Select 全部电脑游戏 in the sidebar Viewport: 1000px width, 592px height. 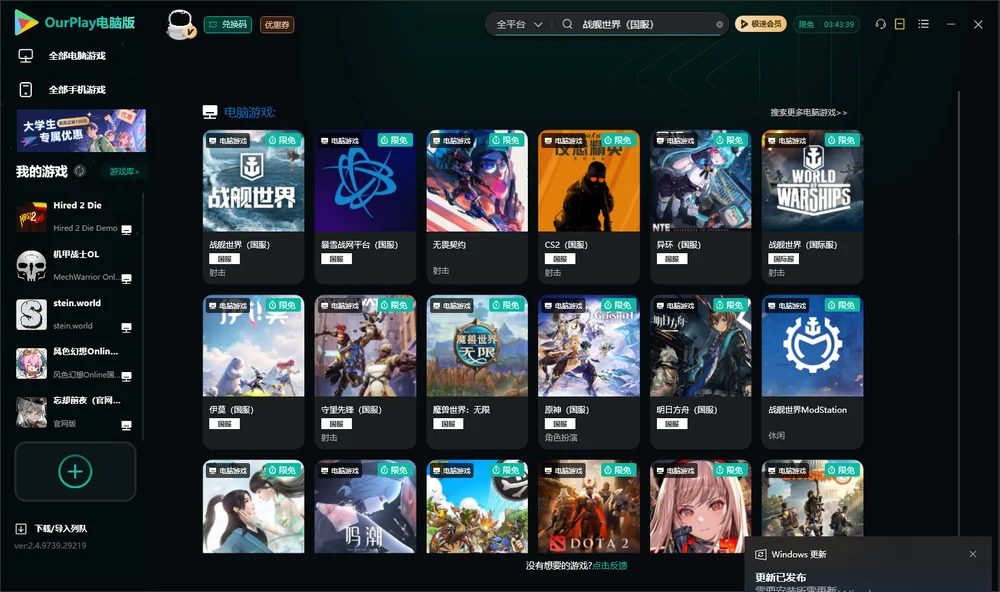(x=77, y=56)
